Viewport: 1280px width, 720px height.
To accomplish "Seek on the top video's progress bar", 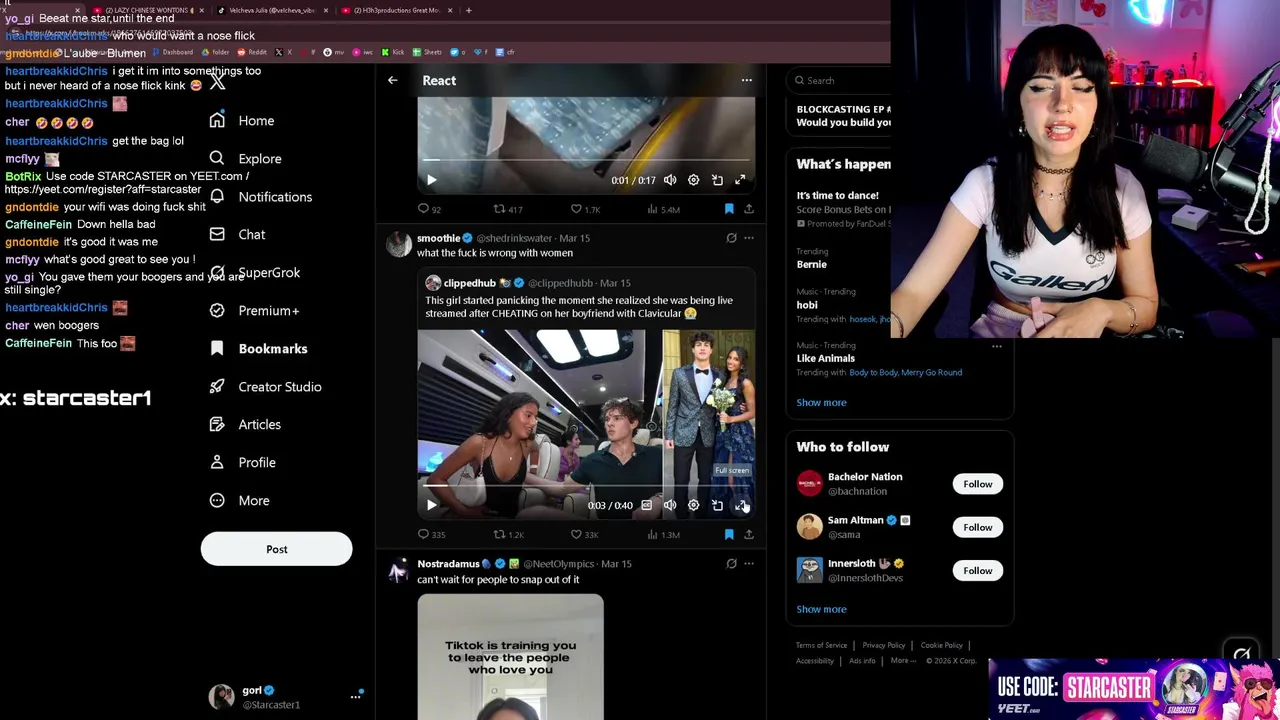I will [x=586, y=160].
